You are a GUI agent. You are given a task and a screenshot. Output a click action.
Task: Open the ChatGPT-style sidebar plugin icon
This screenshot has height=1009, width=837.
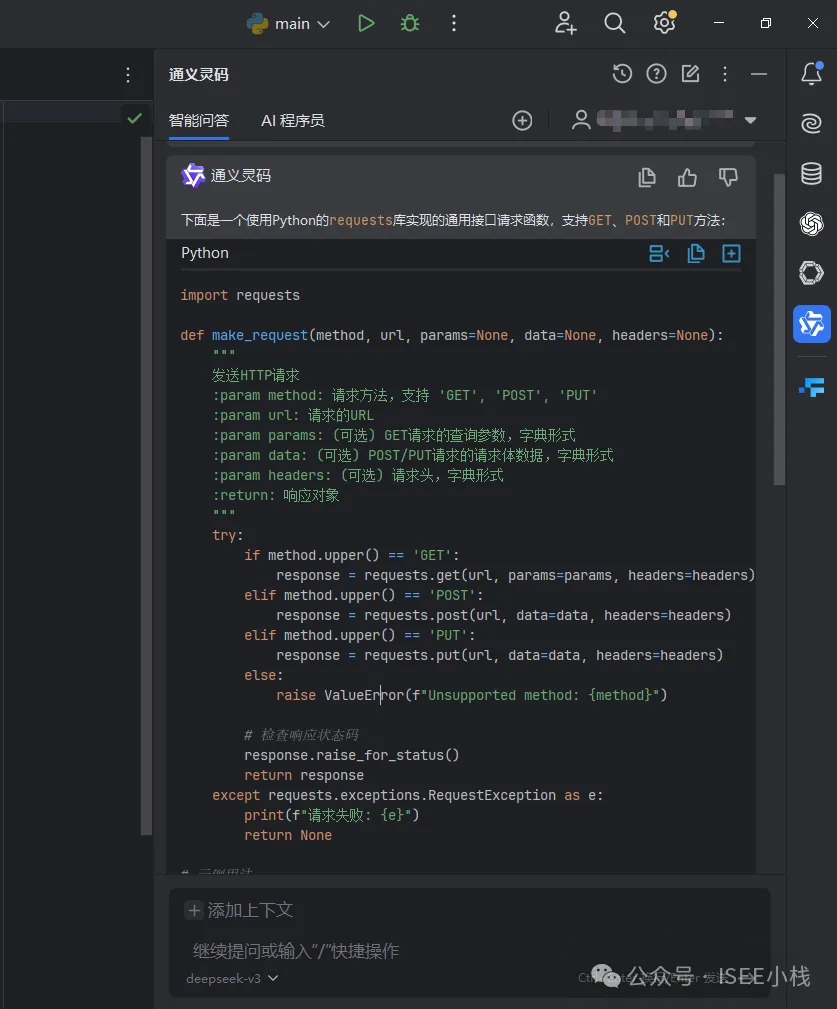click(811, 223)
